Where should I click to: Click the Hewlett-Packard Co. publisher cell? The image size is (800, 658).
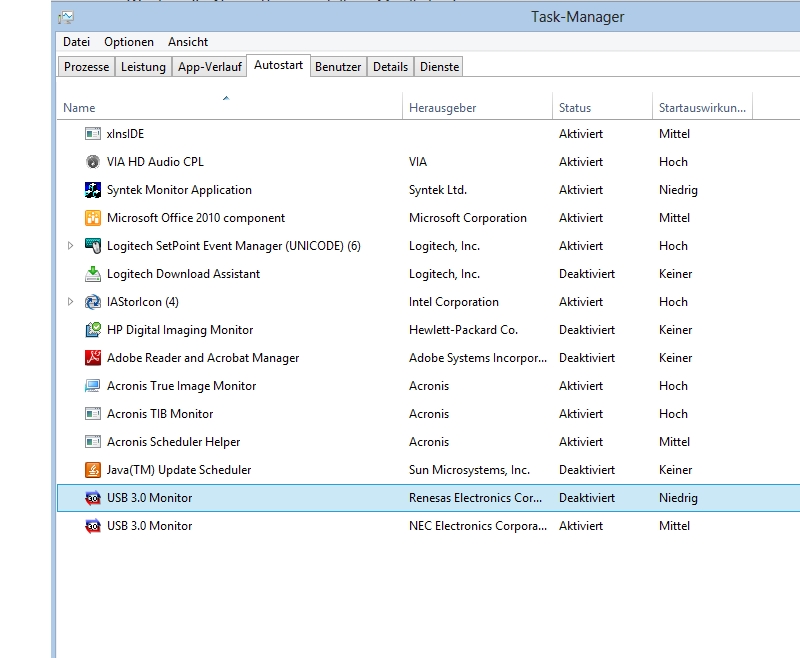tap(463, 330)
